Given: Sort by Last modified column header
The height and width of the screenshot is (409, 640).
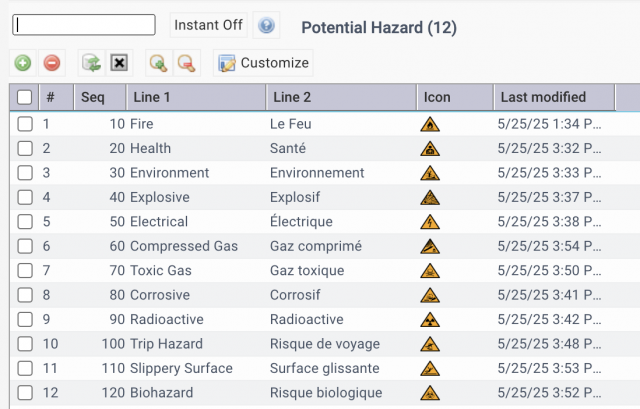Looking at the screenshot, I should [554, 97].
